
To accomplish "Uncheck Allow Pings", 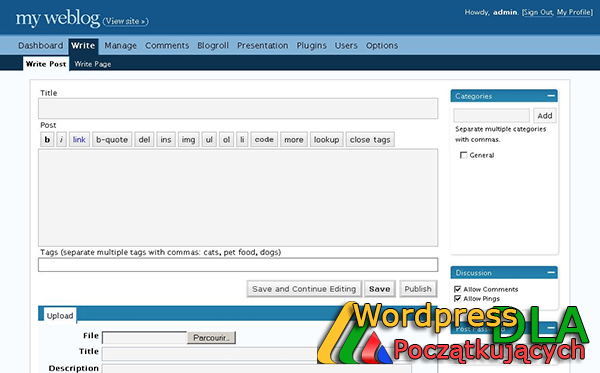I will (x=457, y=298).
